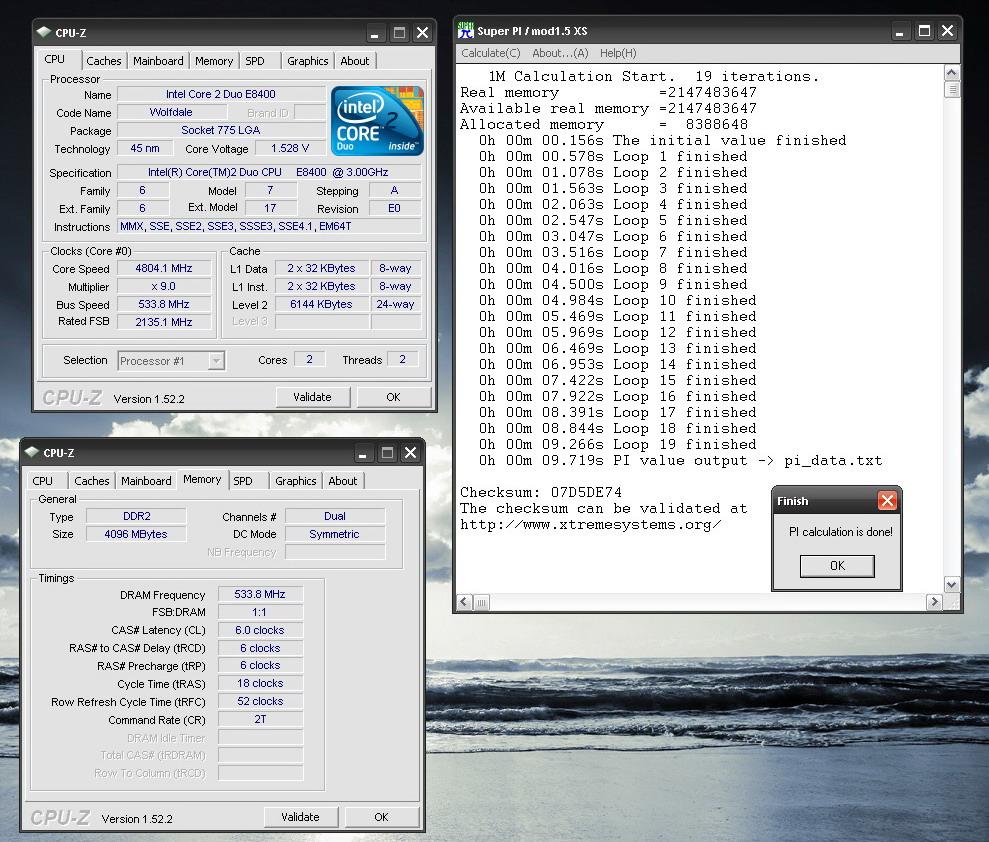Viewport: 989px width, 842px height.
Task: Click the Level 2 cache value 6144 KBytes
Action: (x=322, y=304)
